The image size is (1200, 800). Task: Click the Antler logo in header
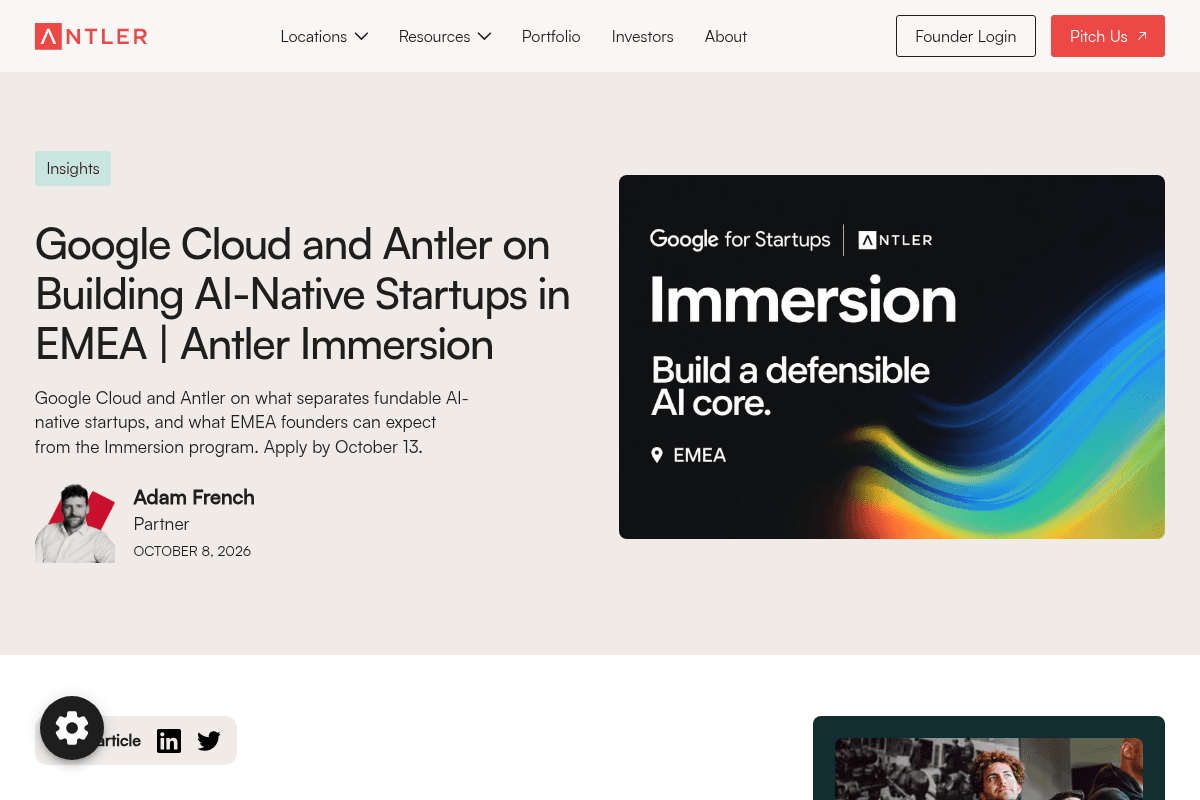coord(91,37)
